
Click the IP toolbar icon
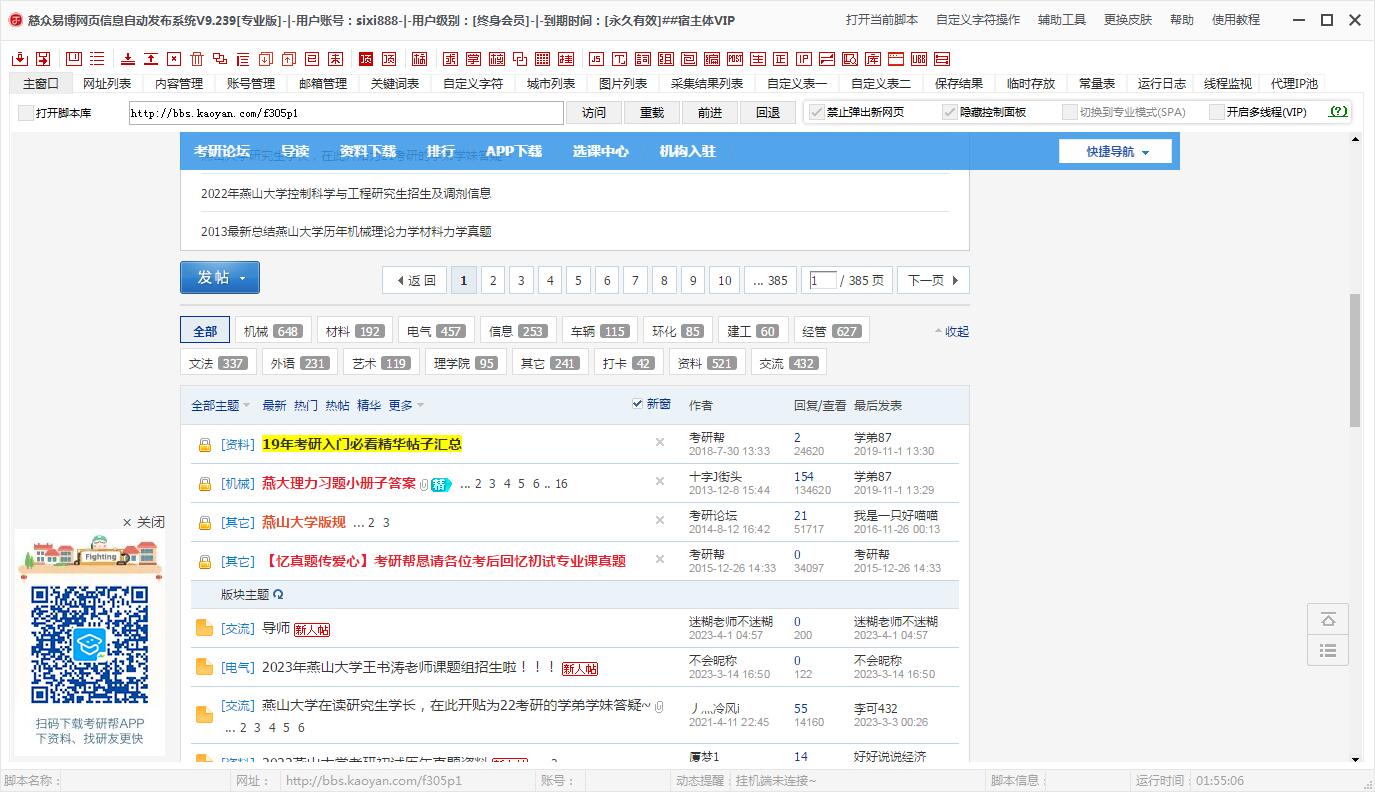click(x=804, y=59)
